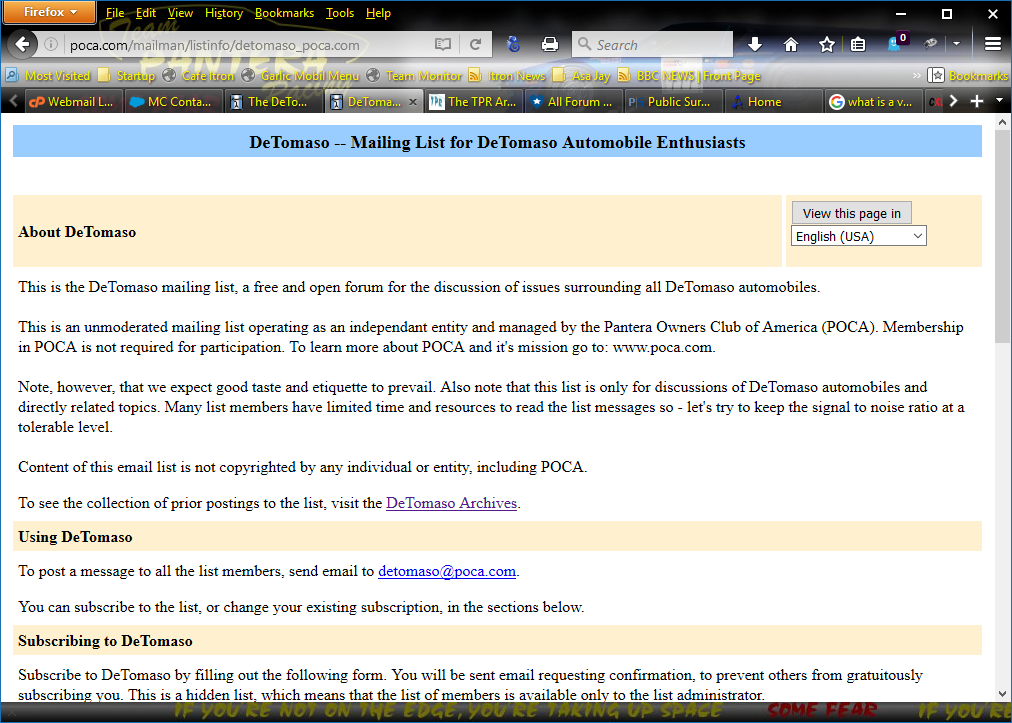Viewport: 1012px width, 723px height.
Task: Open the Downloads arrow
Action: pyautogui.click(x=754, y=45)
